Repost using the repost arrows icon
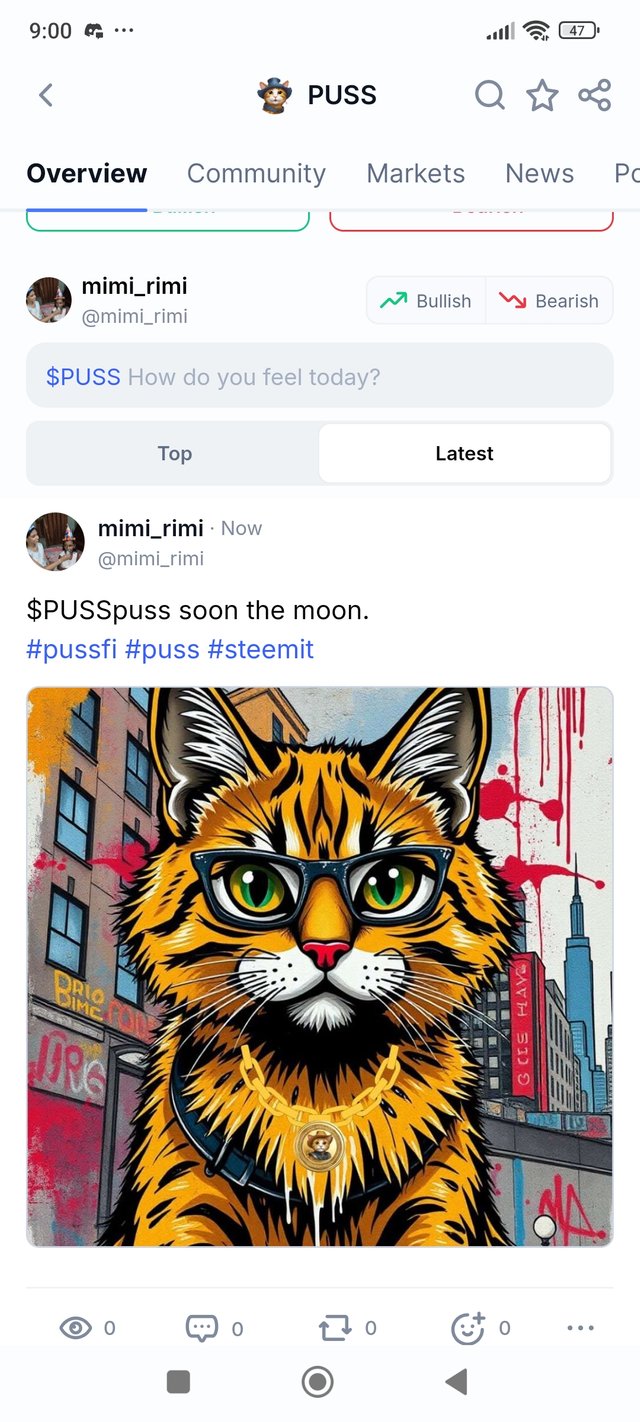 (334, 1328)
